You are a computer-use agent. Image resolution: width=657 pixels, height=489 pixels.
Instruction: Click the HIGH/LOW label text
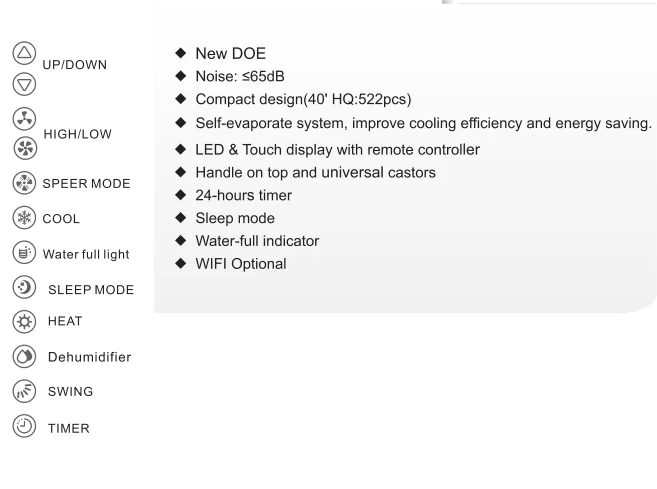(x=78, y=134)
